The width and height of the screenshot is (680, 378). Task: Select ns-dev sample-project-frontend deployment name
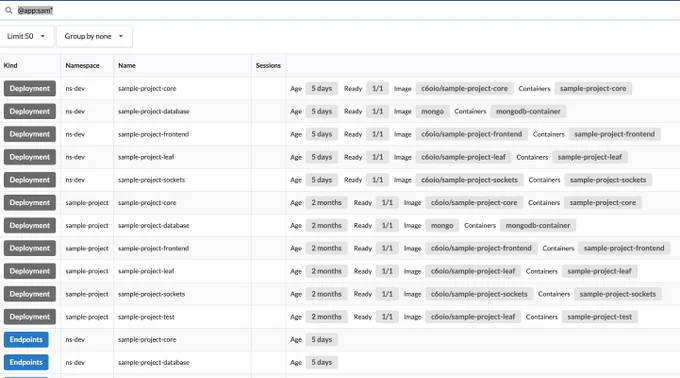pyautogui.click(x=154, y=134)
